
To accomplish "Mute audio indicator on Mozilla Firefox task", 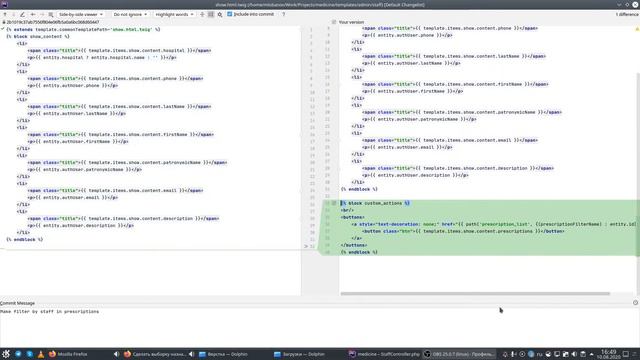I will 116,354.
